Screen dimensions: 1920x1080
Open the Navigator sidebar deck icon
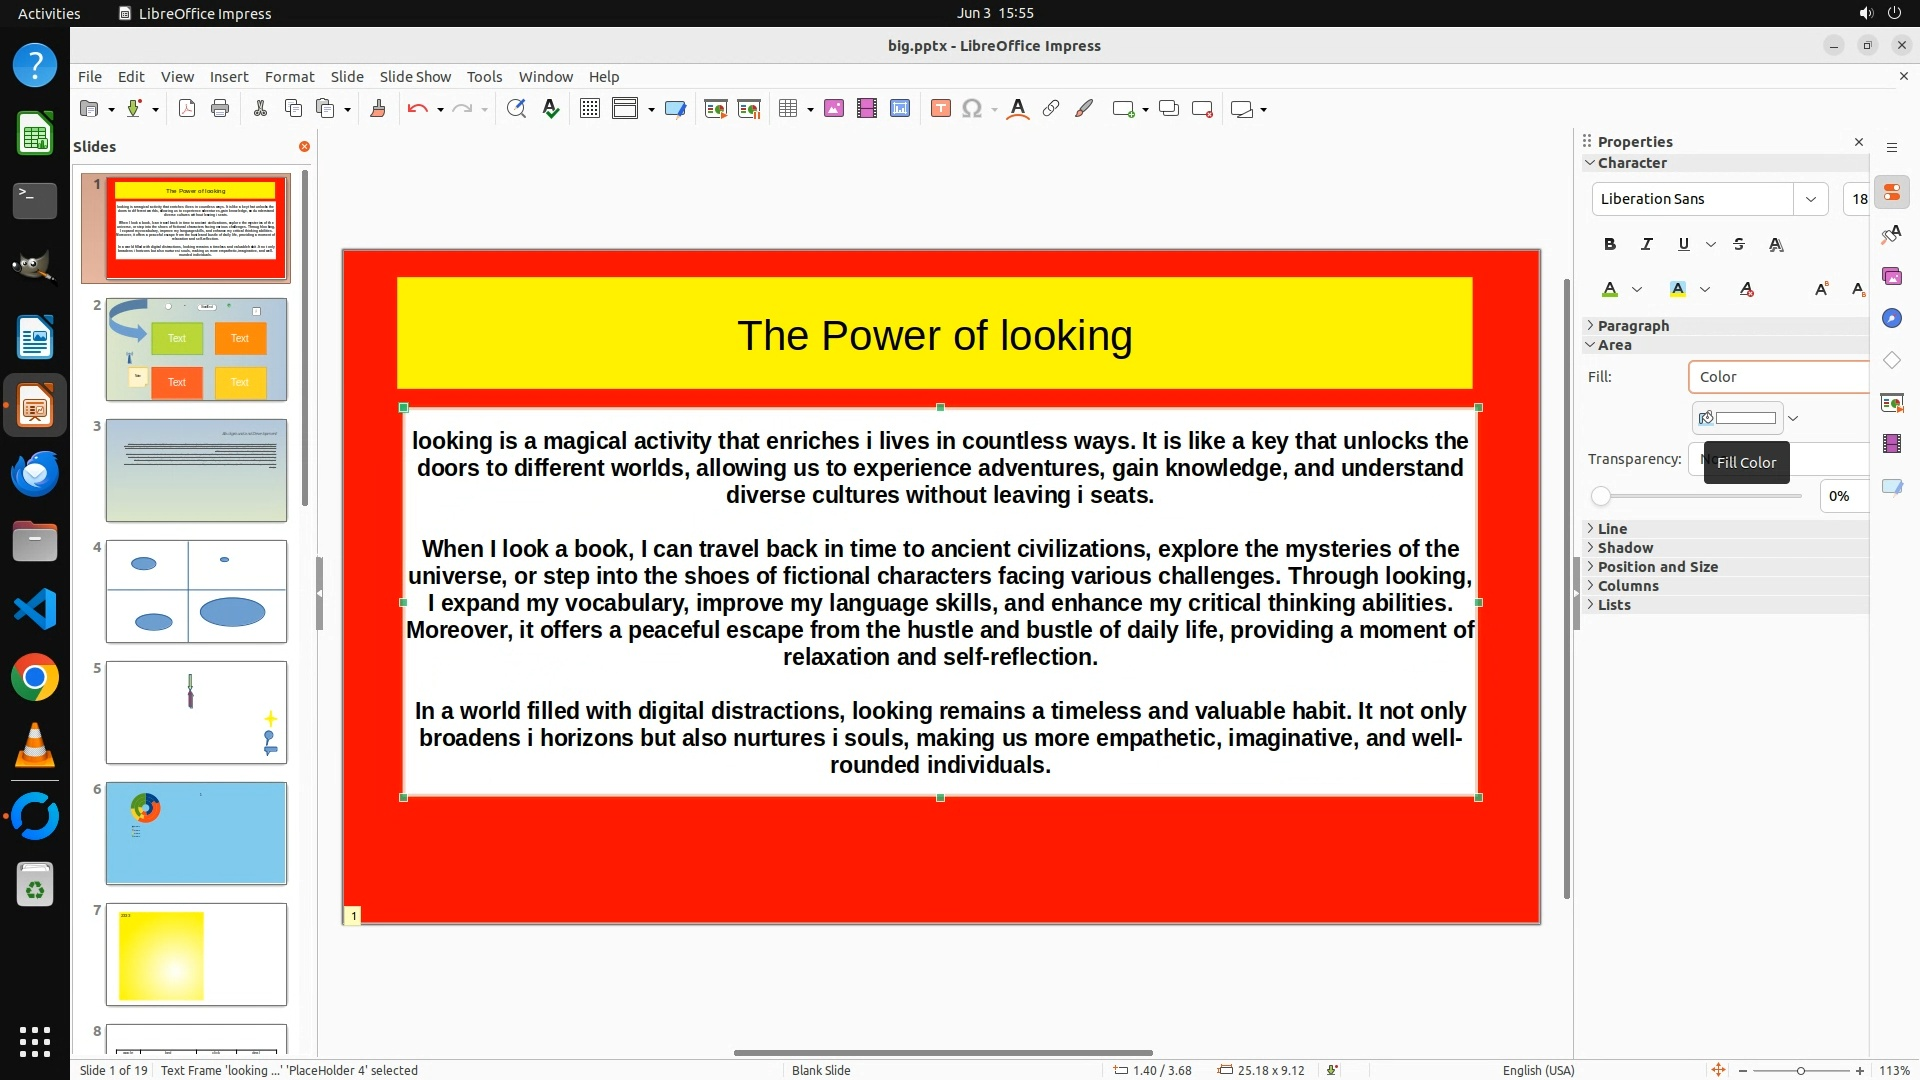coord(1891,318)
